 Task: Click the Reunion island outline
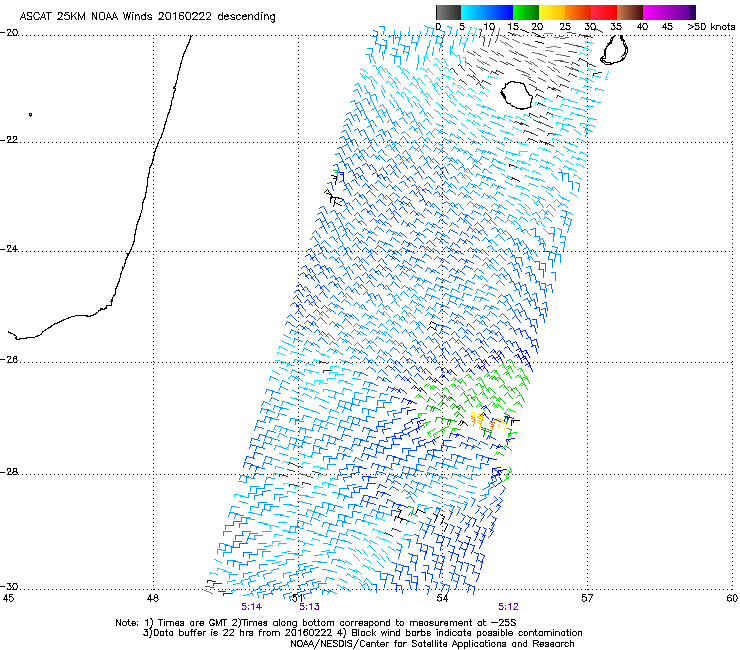tap(517, 95)
